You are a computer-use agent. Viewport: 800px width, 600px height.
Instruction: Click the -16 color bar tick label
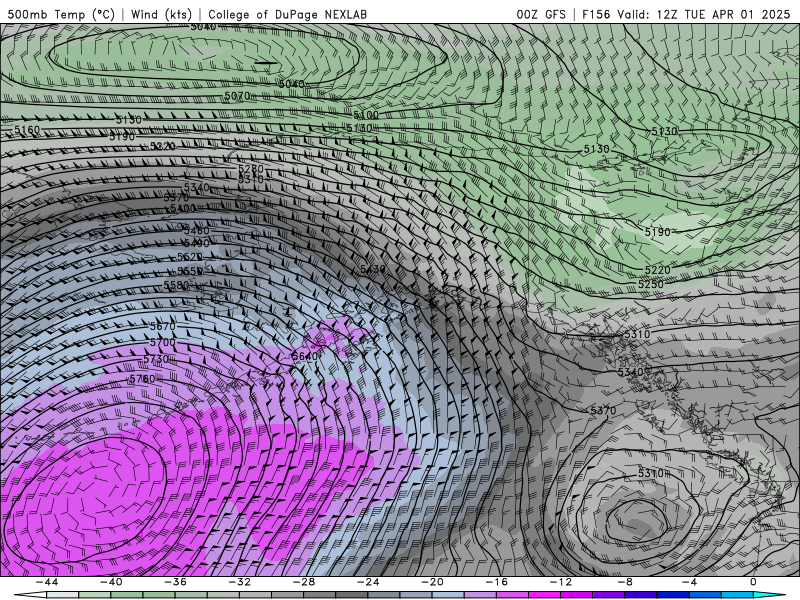pyautogui.click(x=497, y=583)
